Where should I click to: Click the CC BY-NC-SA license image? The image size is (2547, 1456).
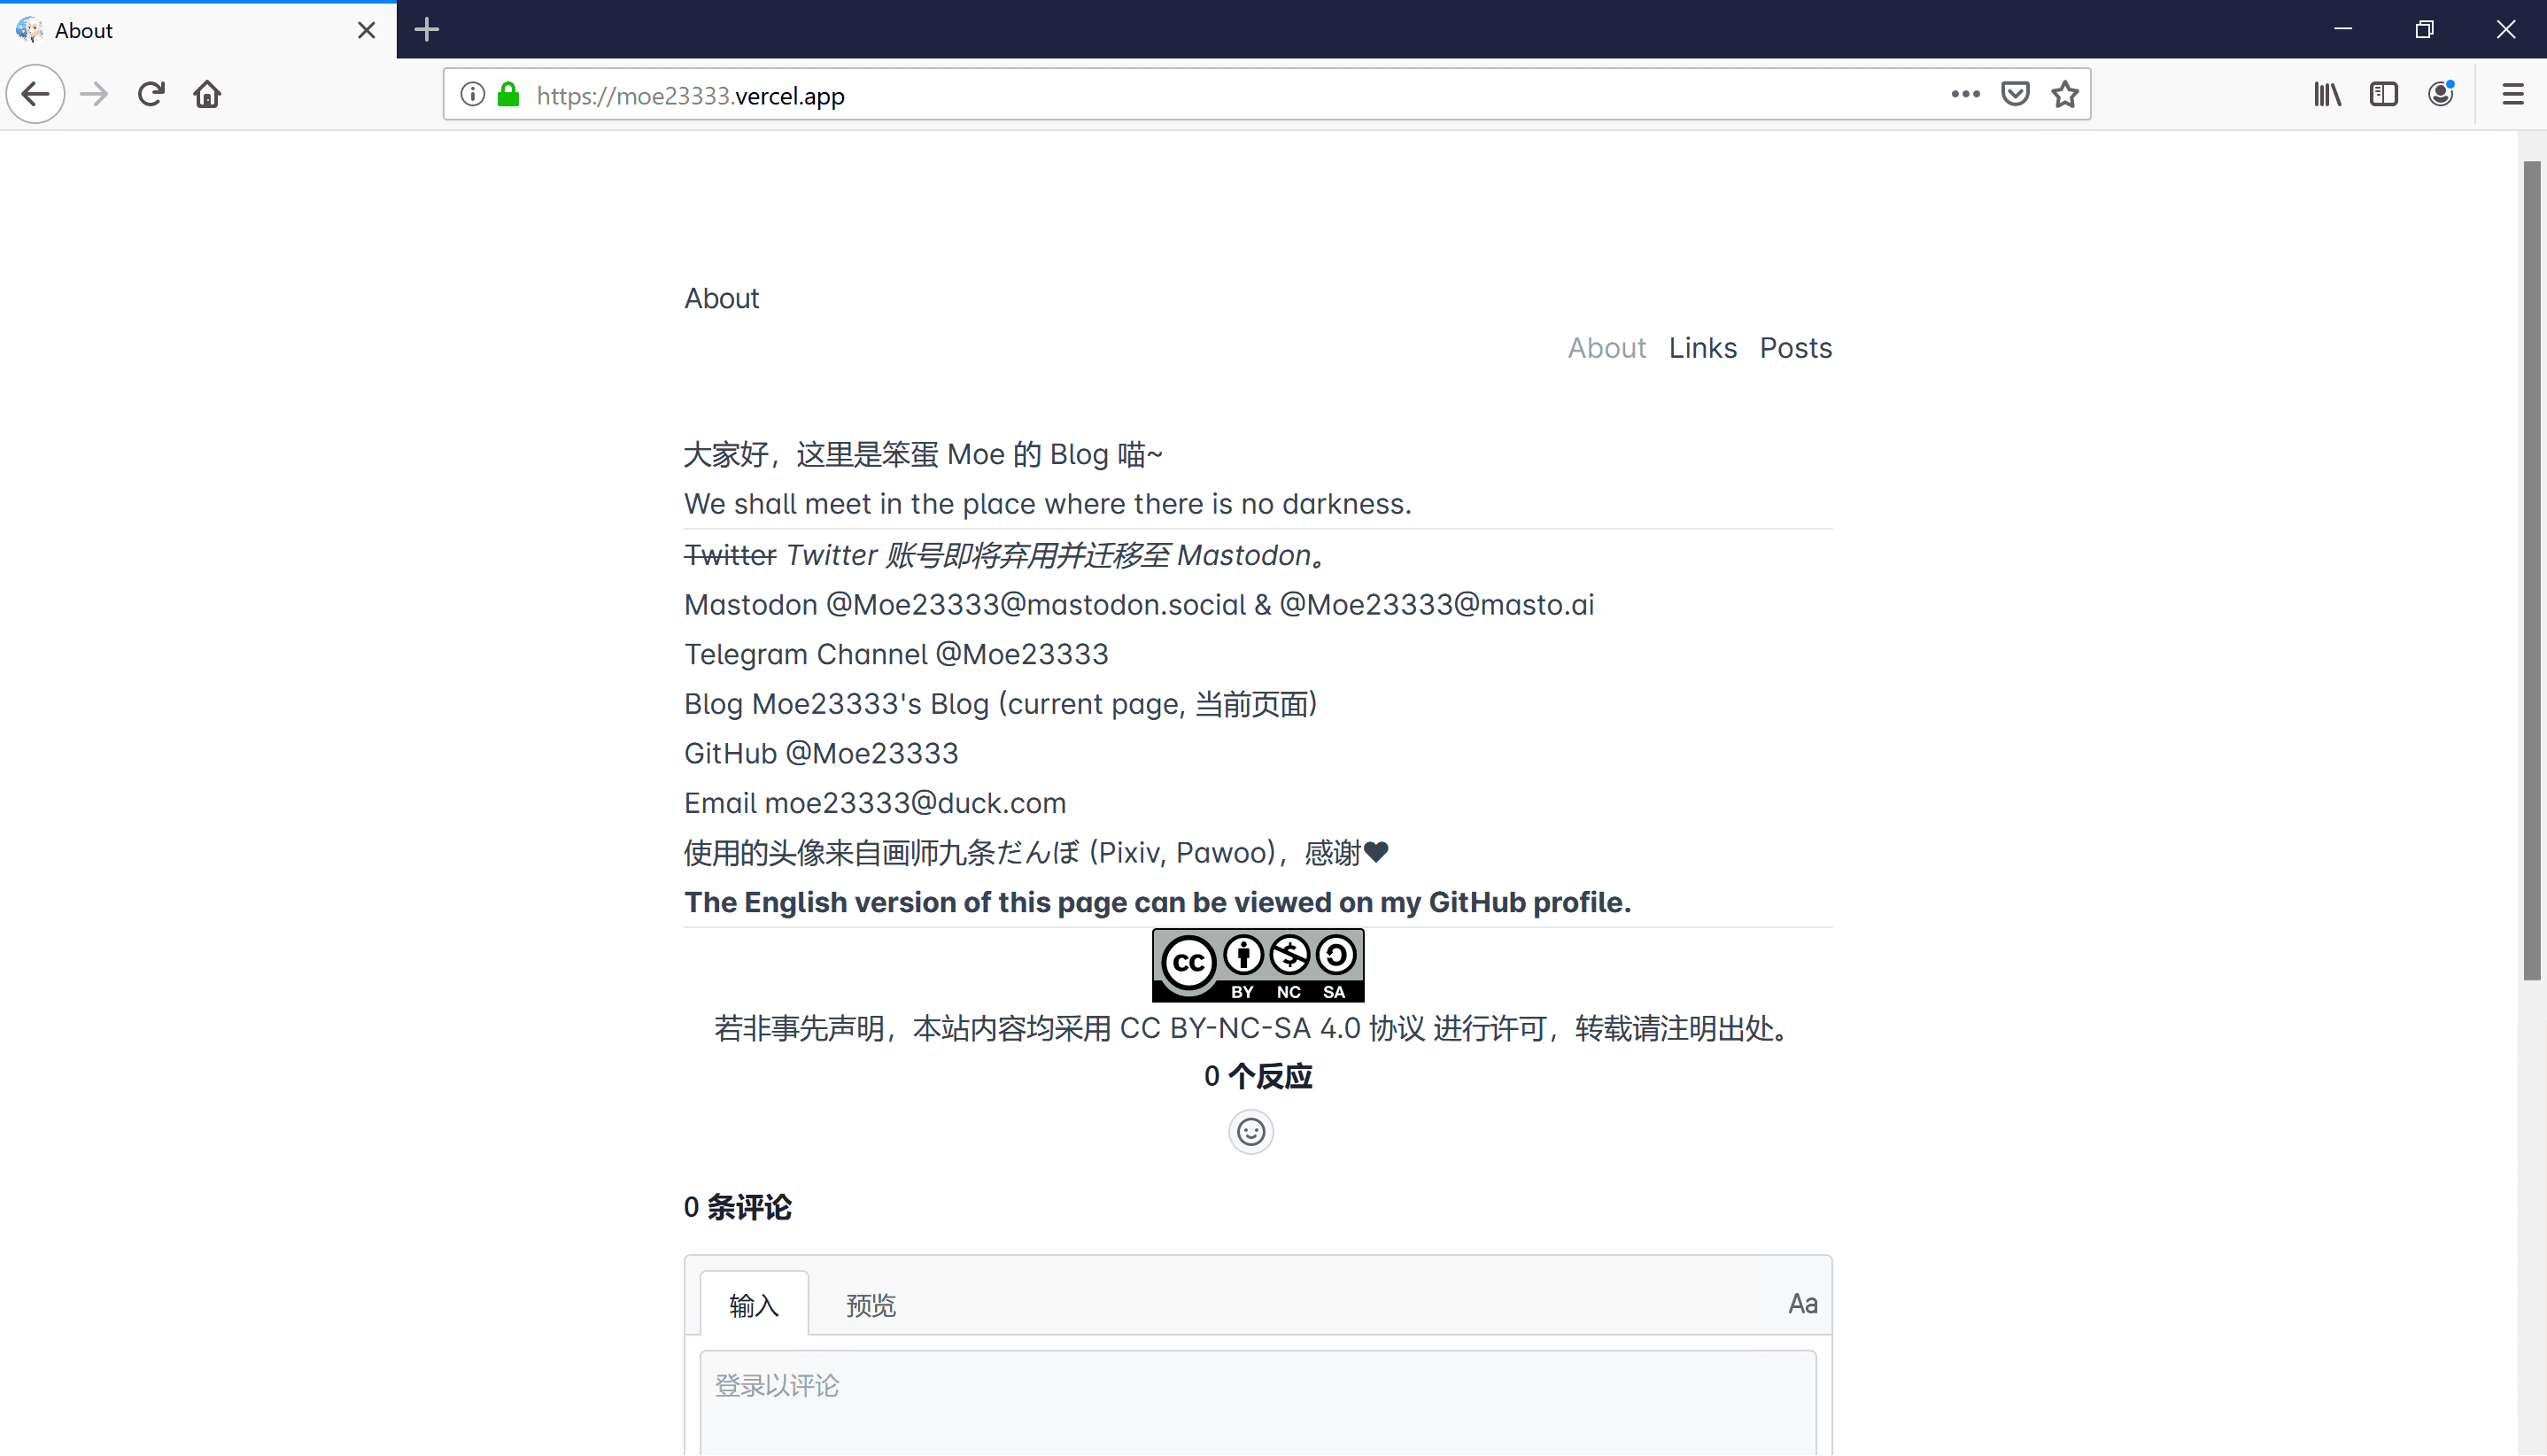(1257, 964)
